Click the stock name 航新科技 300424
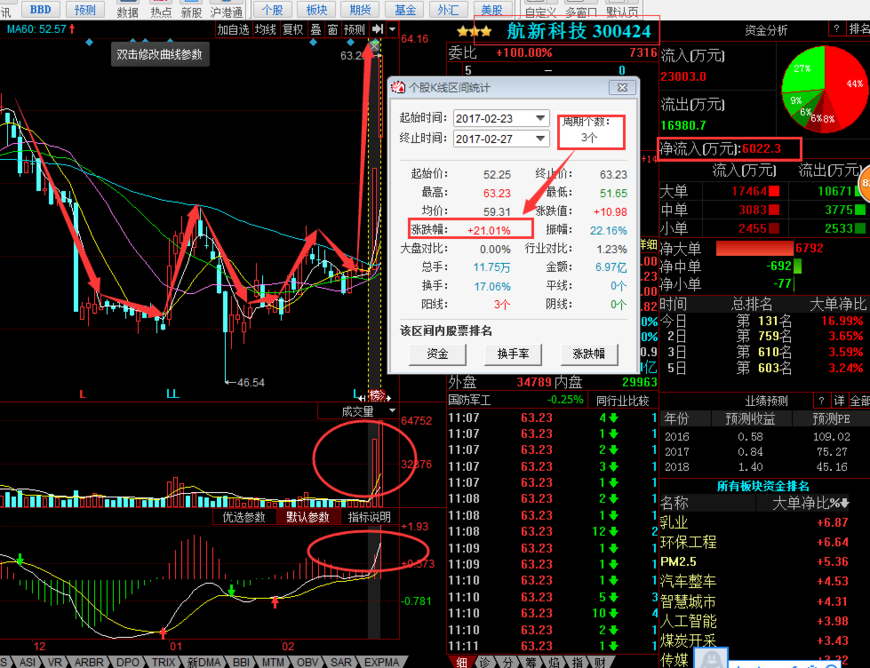The height and width of the screenshot is (668, 870). 578,31
